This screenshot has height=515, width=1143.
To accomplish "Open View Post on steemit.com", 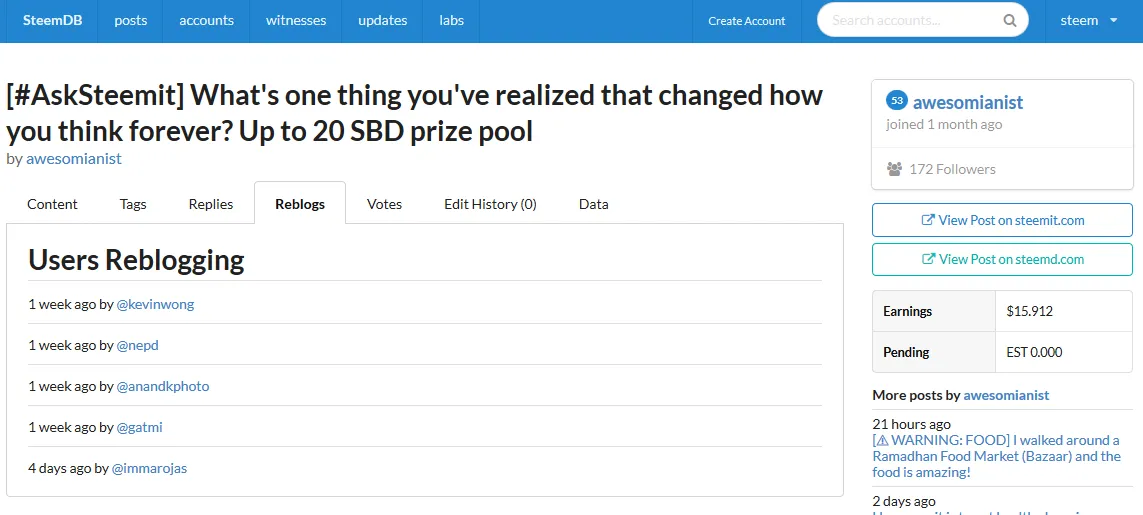I will click(1002, 220).
